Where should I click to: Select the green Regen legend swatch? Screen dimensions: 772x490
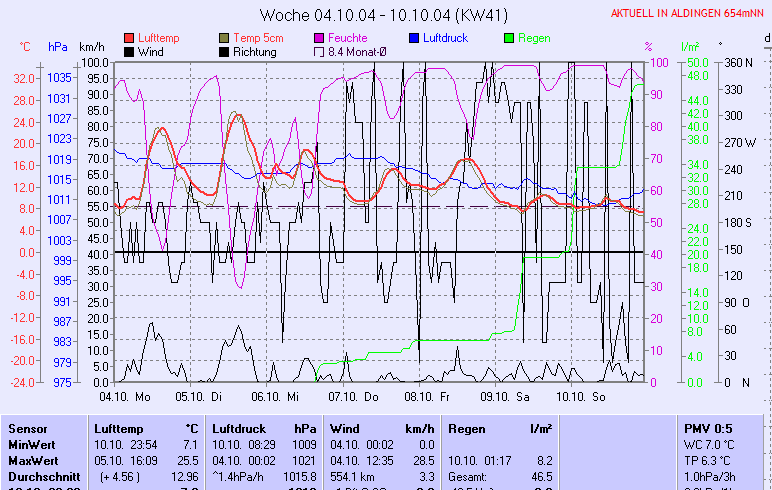[509, 38]
